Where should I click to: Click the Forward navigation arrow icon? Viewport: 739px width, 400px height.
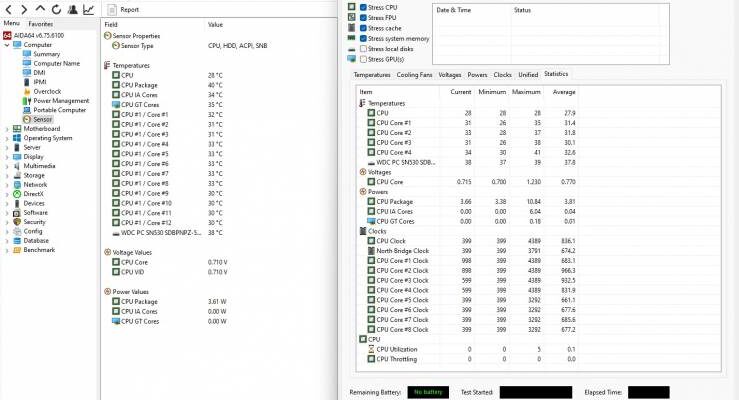click(24, 9)
